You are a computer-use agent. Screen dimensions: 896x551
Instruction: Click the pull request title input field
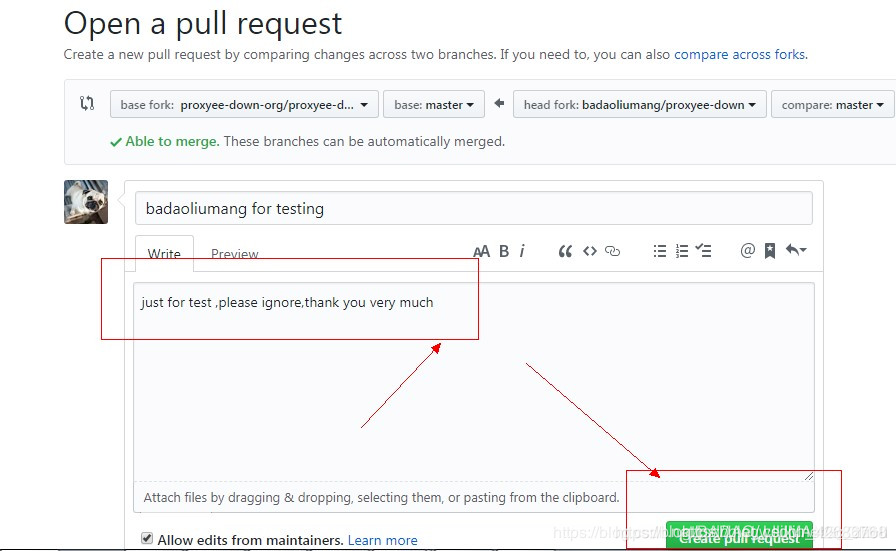click(474, 208)
